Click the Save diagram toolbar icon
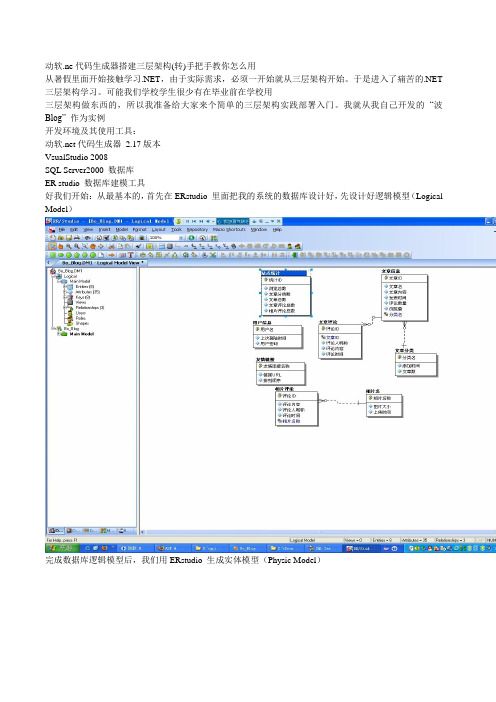The image size is (496, 702). (x=69, y=238)
